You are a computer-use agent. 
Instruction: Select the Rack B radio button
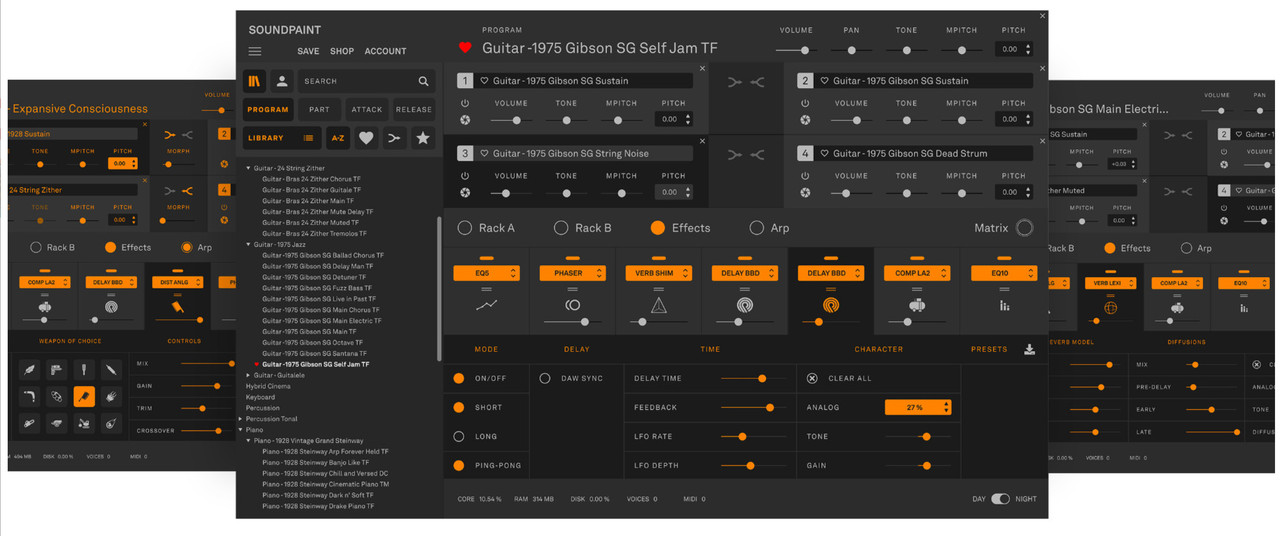561,228
